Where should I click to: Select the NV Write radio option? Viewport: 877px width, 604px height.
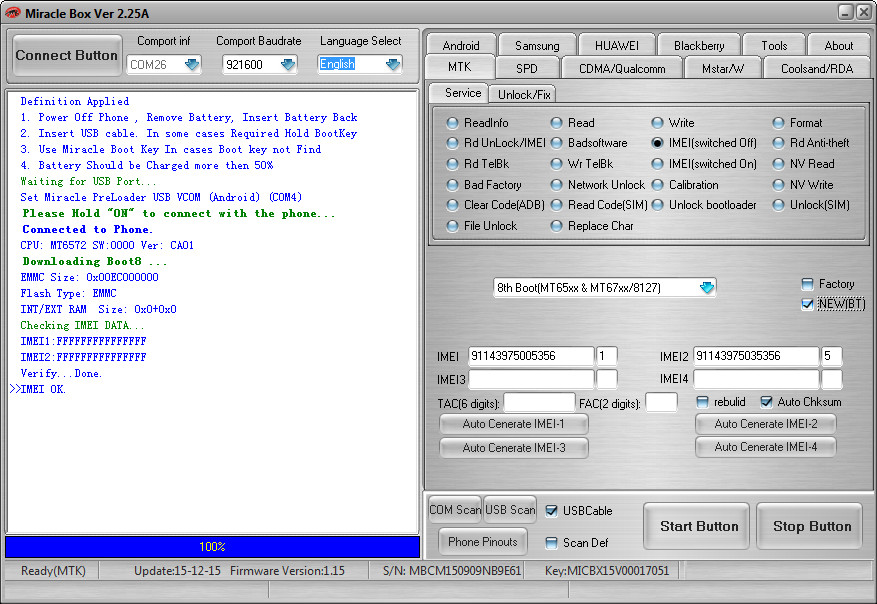click(803, 185)
